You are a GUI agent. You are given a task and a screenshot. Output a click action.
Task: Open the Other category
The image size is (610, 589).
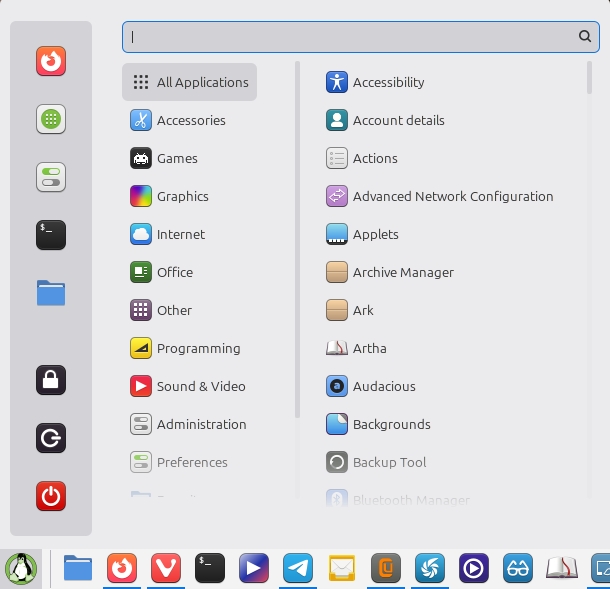[189, 310]
